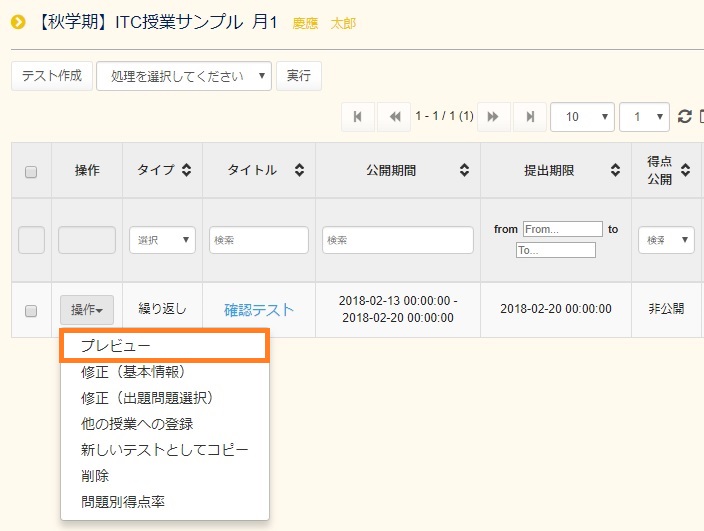Choose 削除 in the operation menu

(95, 476)
